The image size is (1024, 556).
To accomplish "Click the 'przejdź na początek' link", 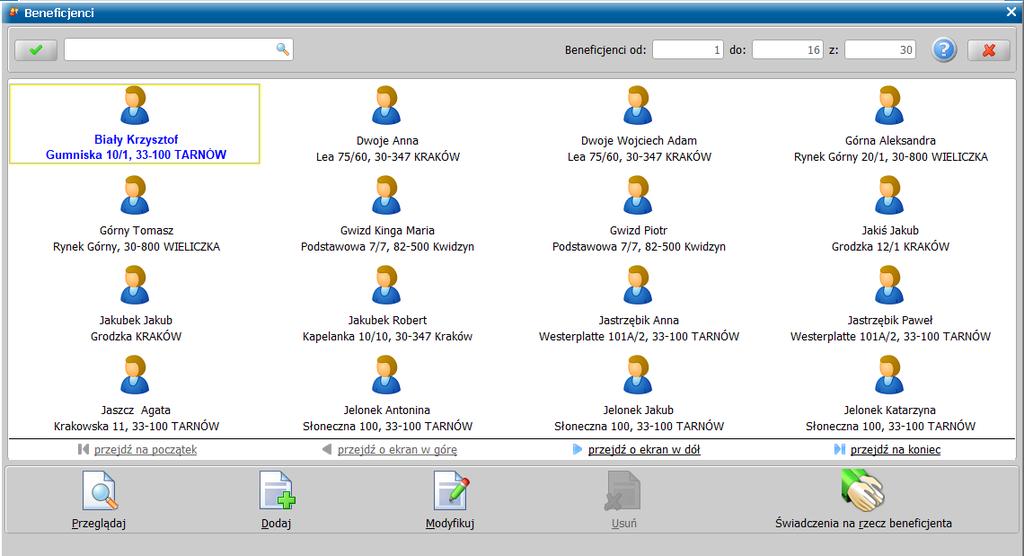I will point(145,450).
